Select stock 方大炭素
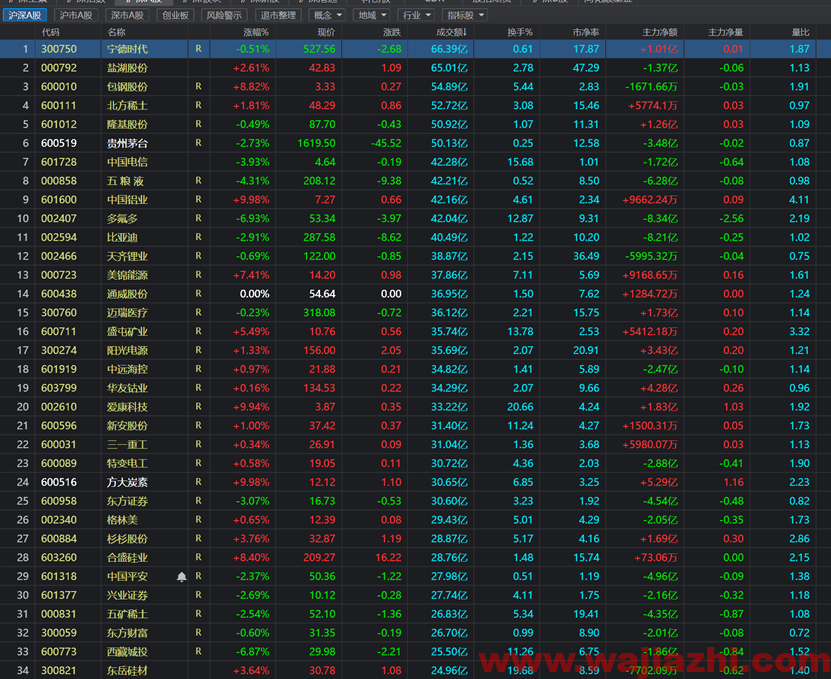 pyautogui.click(x=127, y=482)
